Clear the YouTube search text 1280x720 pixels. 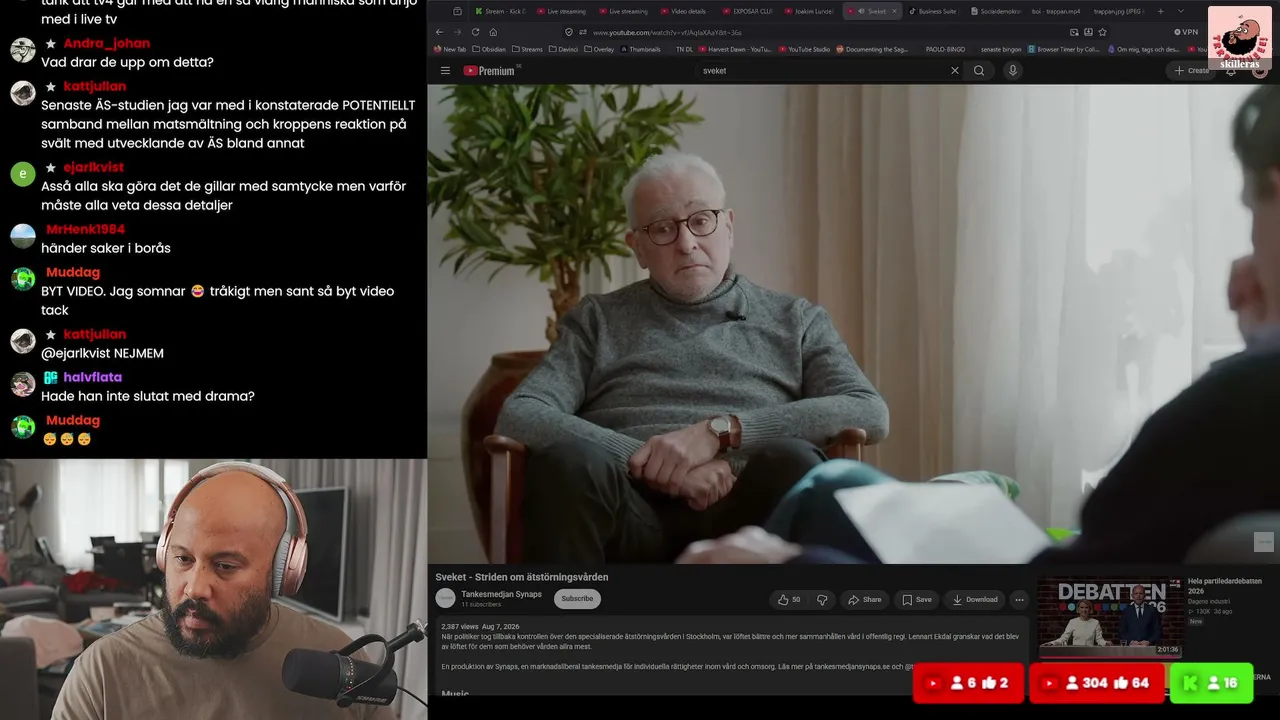tap(954, 71)
